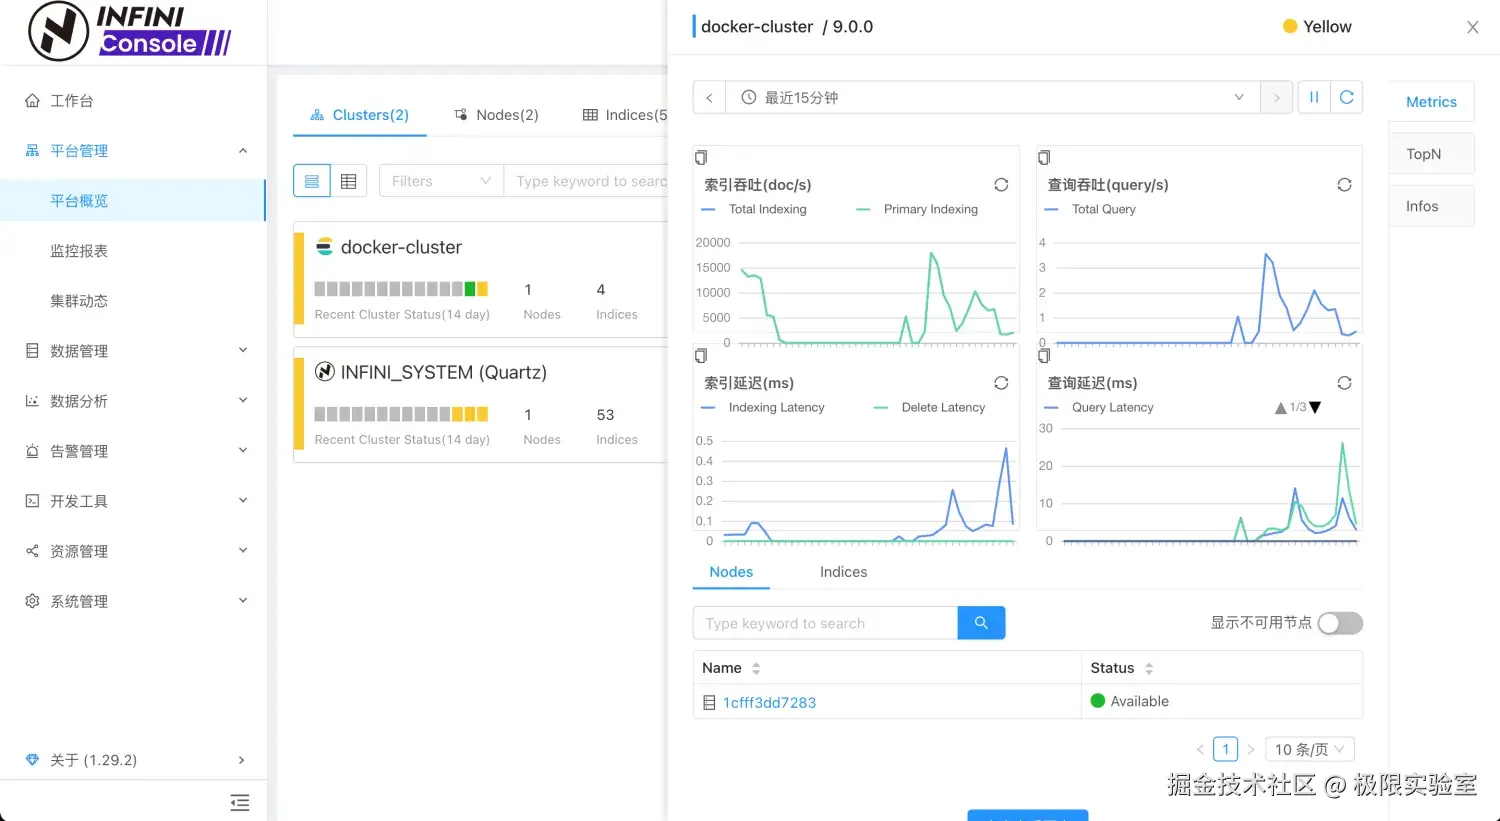Screen dimensions: 1500x821
Task: Select table view icon
Action: point(349,181)
